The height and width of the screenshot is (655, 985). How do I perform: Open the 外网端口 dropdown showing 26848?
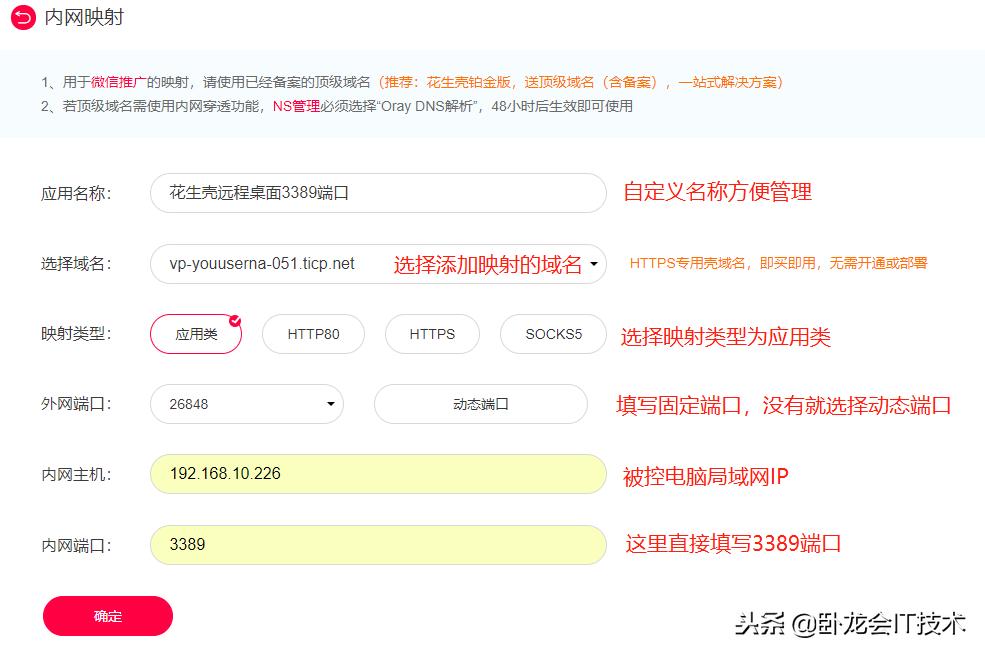[x=330, y=404]
